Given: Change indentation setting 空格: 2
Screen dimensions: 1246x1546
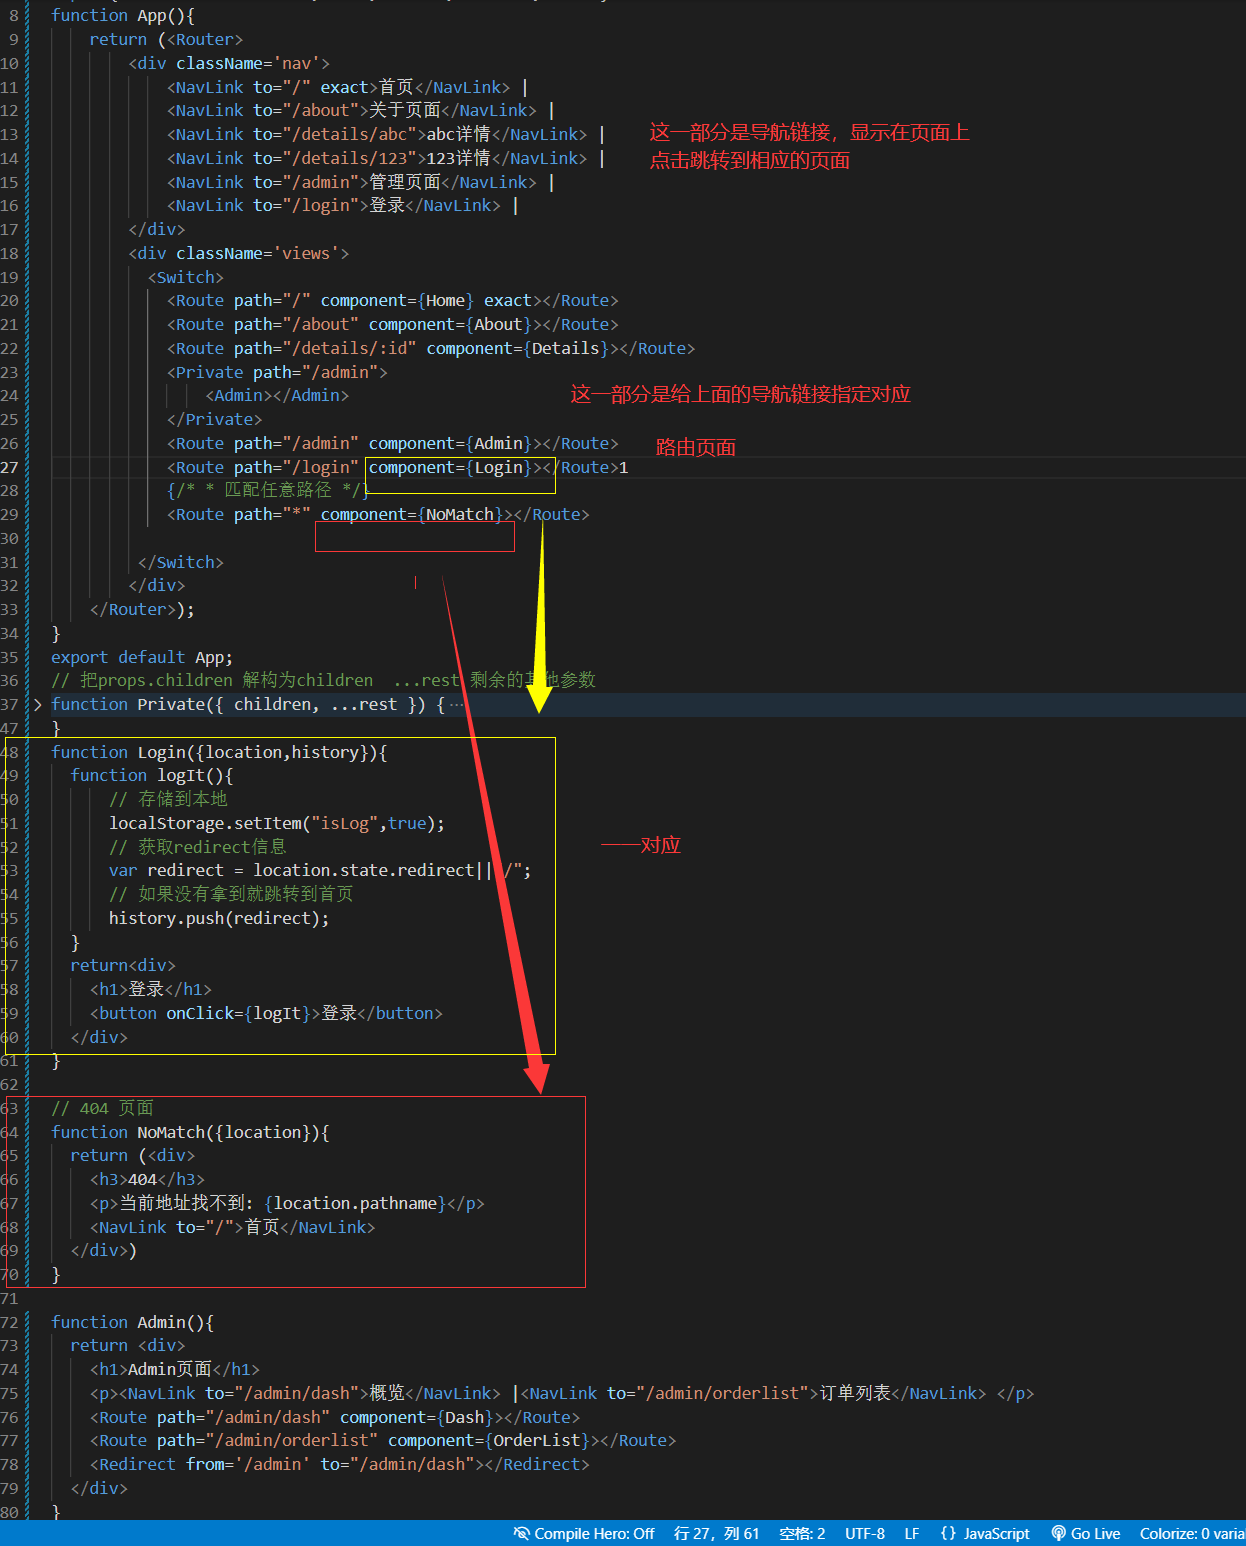Looking at the screenshot, I should [802, 1533].
